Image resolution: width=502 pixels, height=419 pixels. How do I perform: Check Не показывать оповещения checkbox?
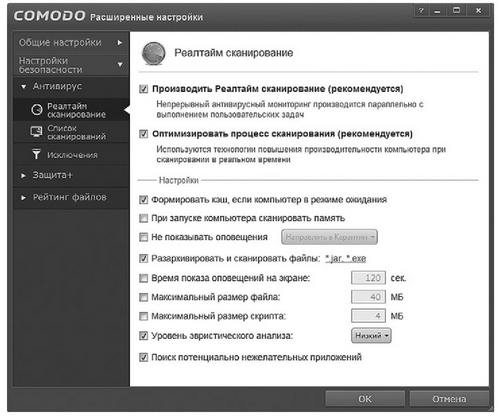point(143,237)
